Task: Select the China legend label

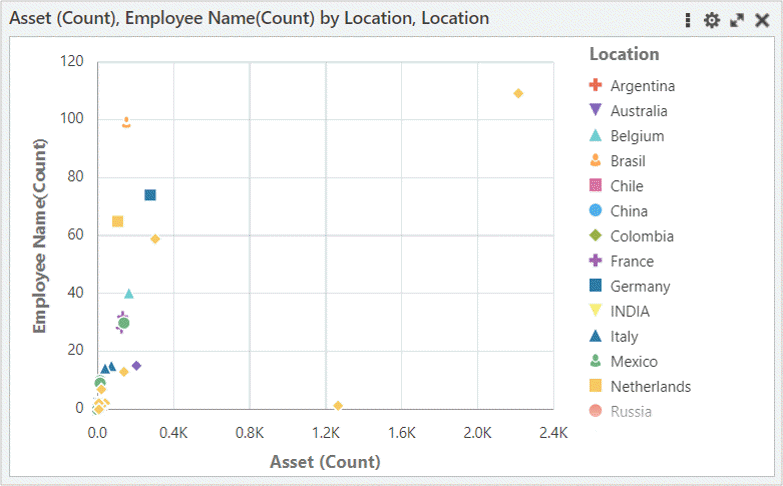Action: point(629,211)
